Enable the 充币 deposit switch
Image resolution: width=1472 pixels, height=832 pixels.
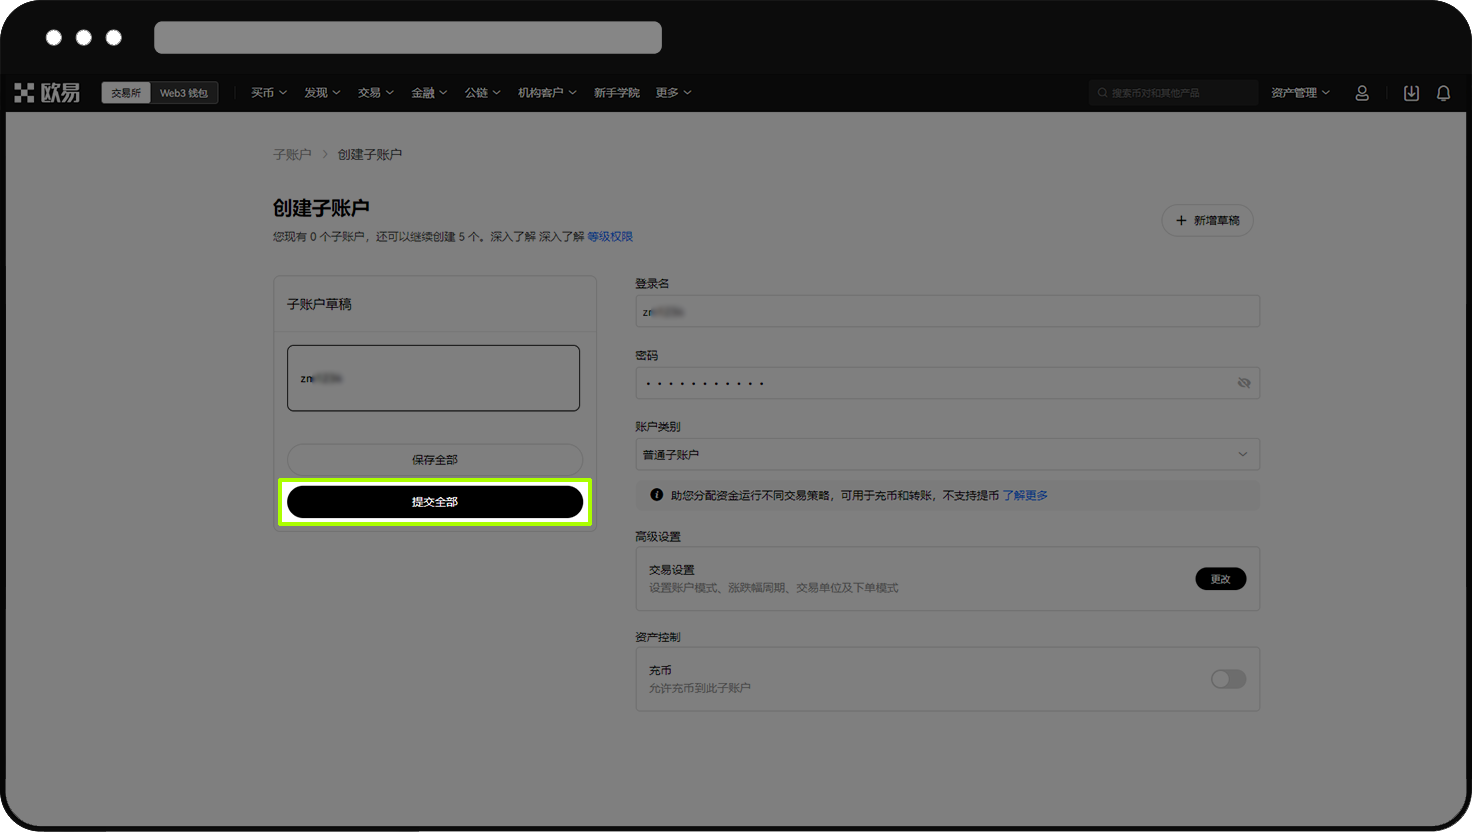click(x=1228, y=679)
